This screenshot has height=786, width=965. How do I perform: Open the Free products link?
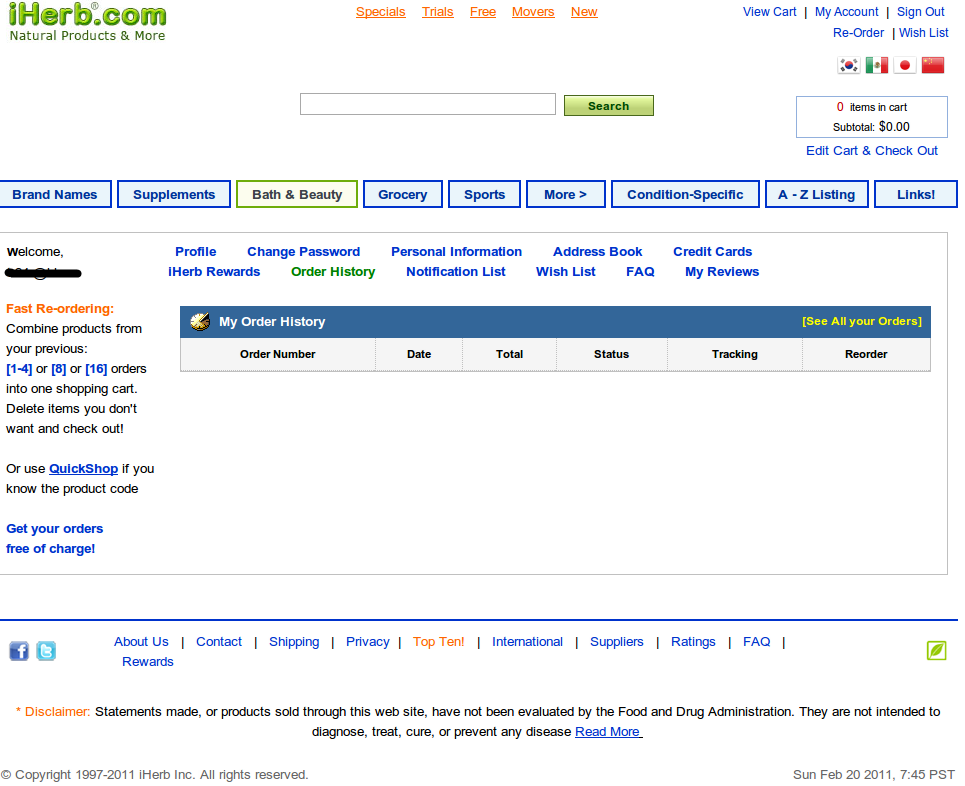point(483,12)
